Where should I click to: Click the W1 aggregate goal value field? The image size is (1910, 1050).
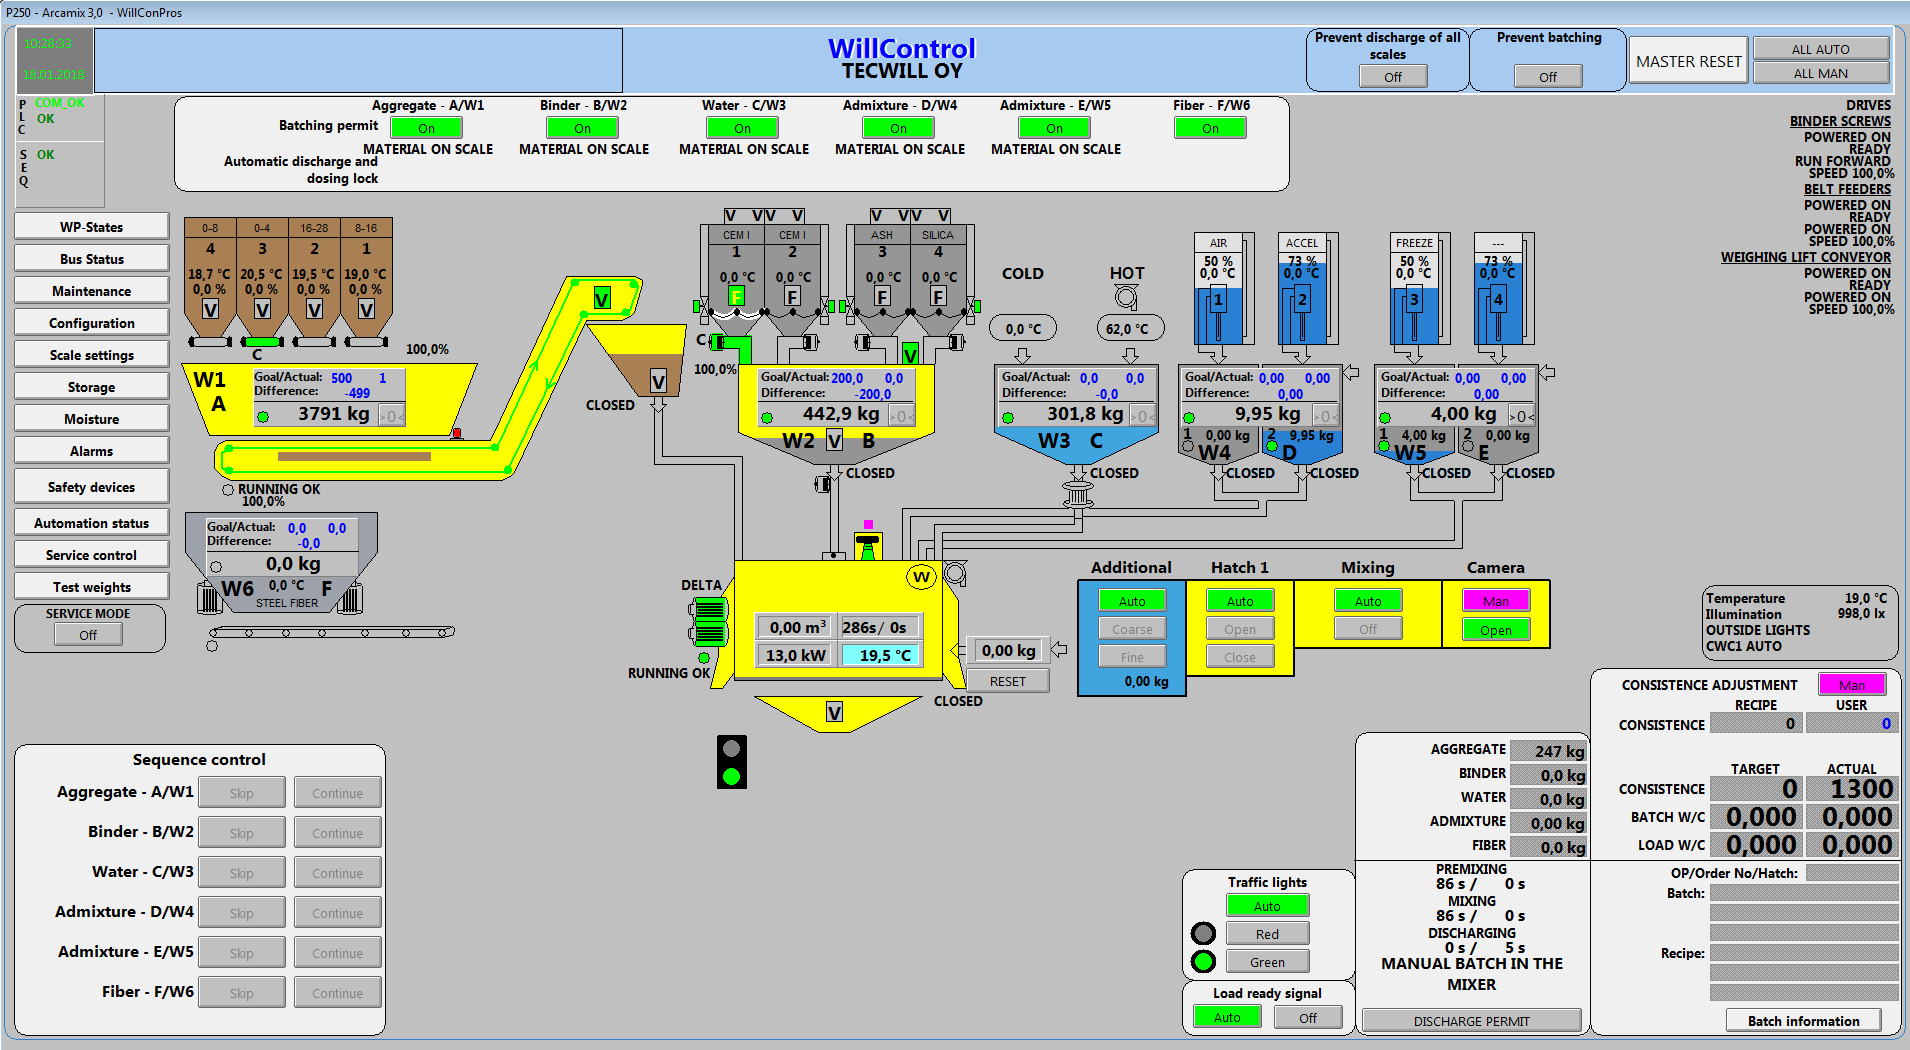342,378
